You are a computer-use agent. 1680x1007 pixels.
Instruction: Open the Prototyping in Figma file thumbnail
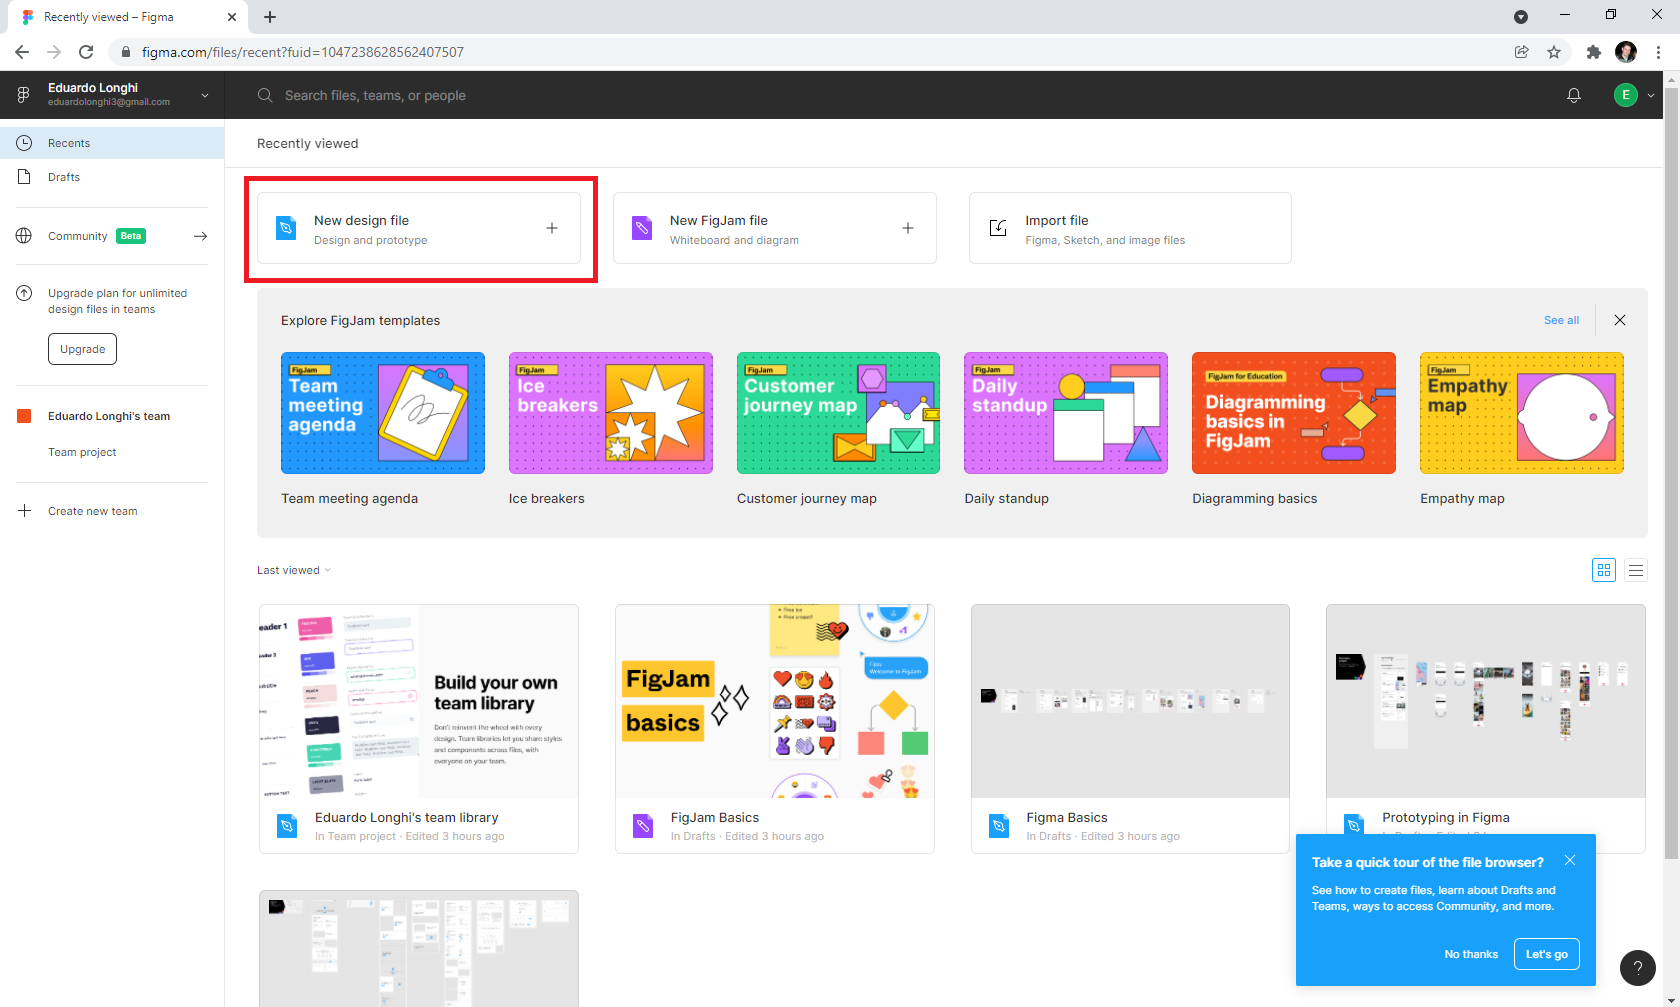pyautogui.click(x=1486, y=701)
